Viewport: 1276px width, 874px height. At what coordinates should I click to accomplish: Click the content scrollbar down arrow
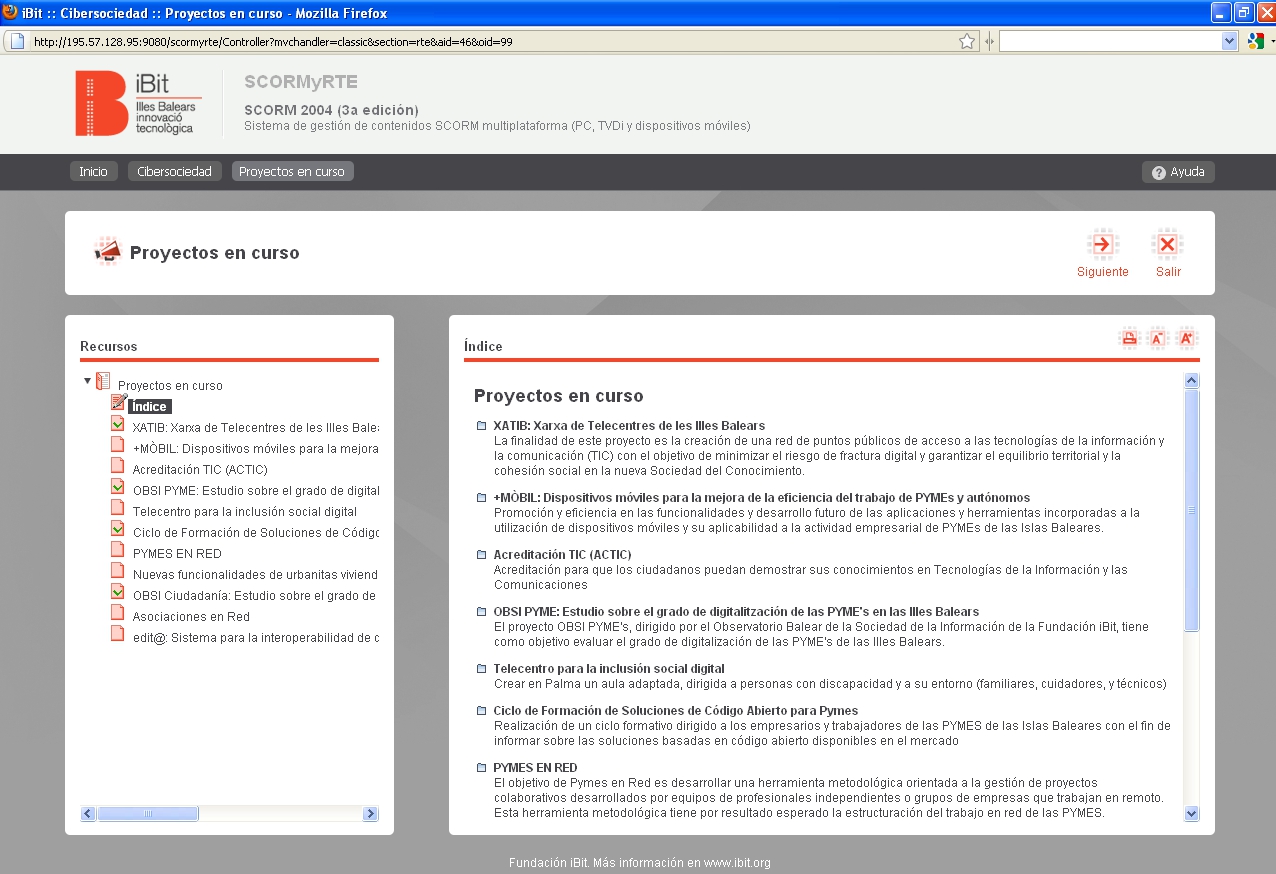[x=1191, y=814]
